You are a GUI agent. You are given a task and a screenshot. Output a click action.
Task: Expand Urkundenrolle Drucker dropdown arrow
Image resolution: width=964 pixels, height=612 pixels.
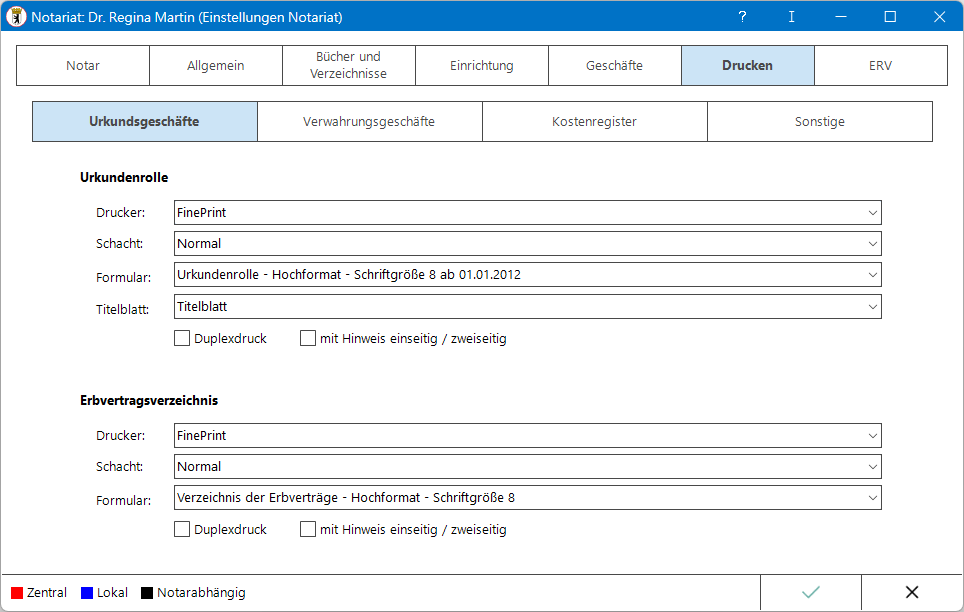872,213
